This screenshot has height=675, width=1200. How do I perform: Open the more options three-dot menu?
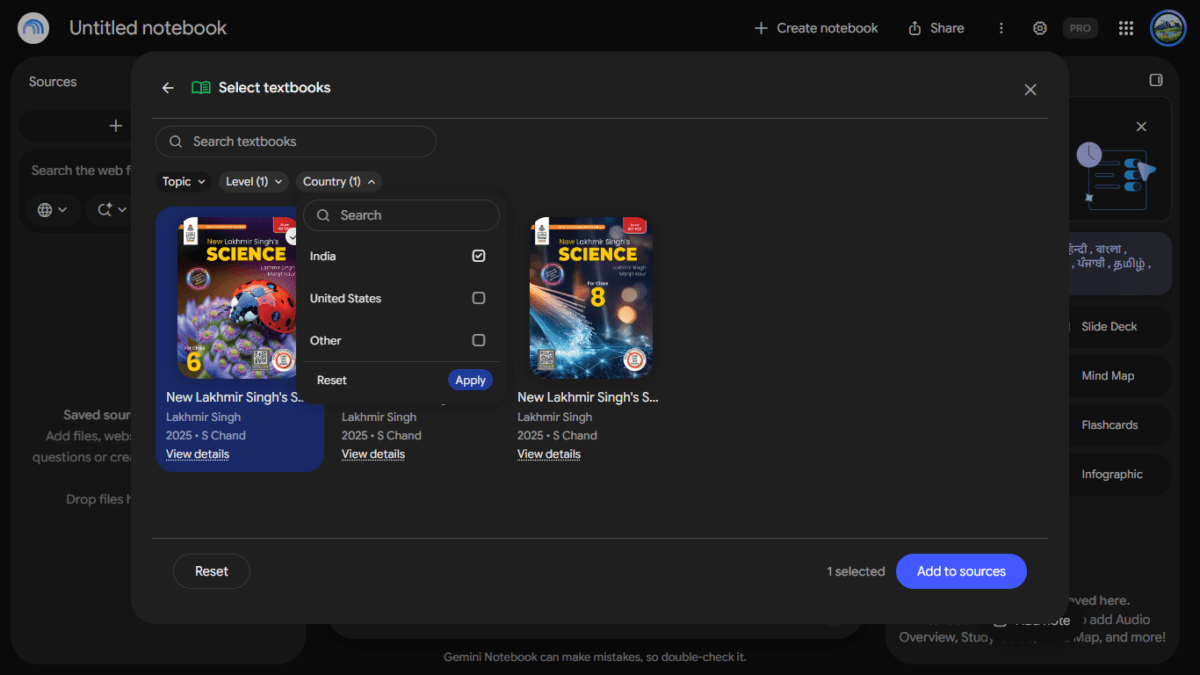coord(1001,28)
